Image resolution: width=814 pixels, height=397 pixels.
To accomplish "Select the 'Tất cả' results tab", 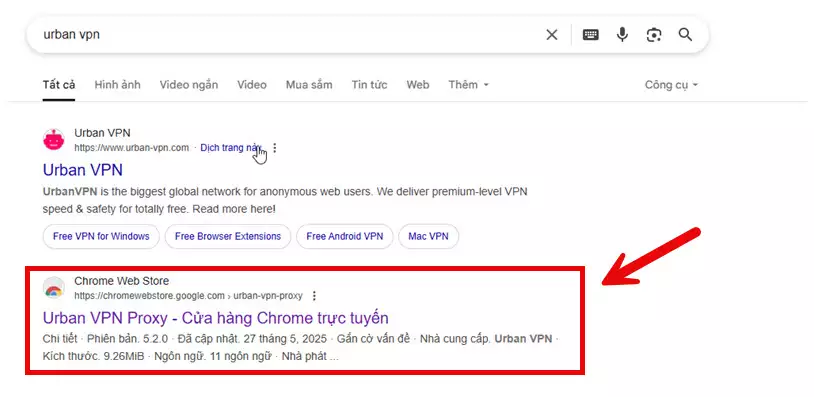I will click(x=59, y=85).
